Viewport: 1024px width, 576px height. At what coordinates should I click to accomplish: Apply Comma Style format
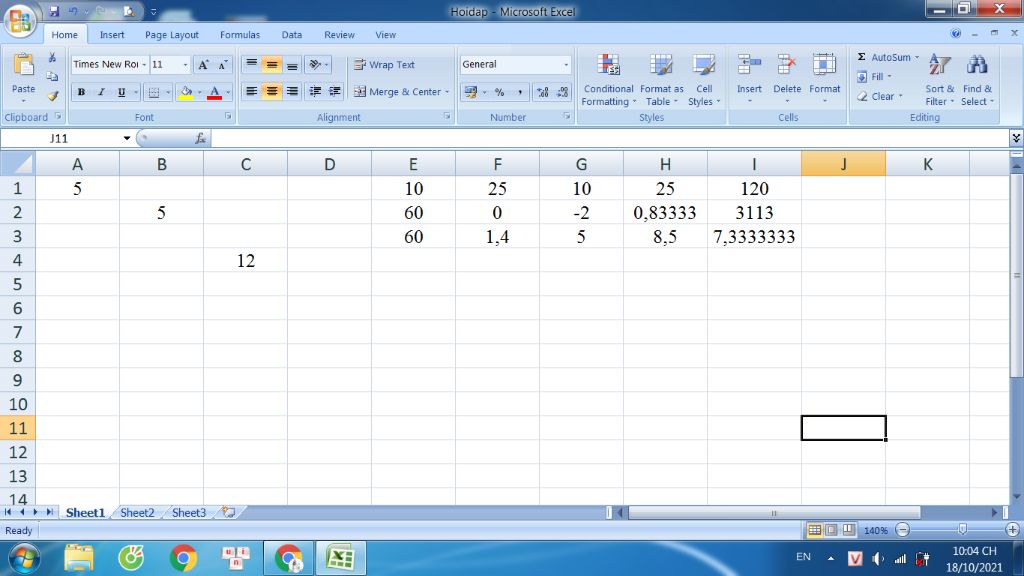[x=520, y=92]
